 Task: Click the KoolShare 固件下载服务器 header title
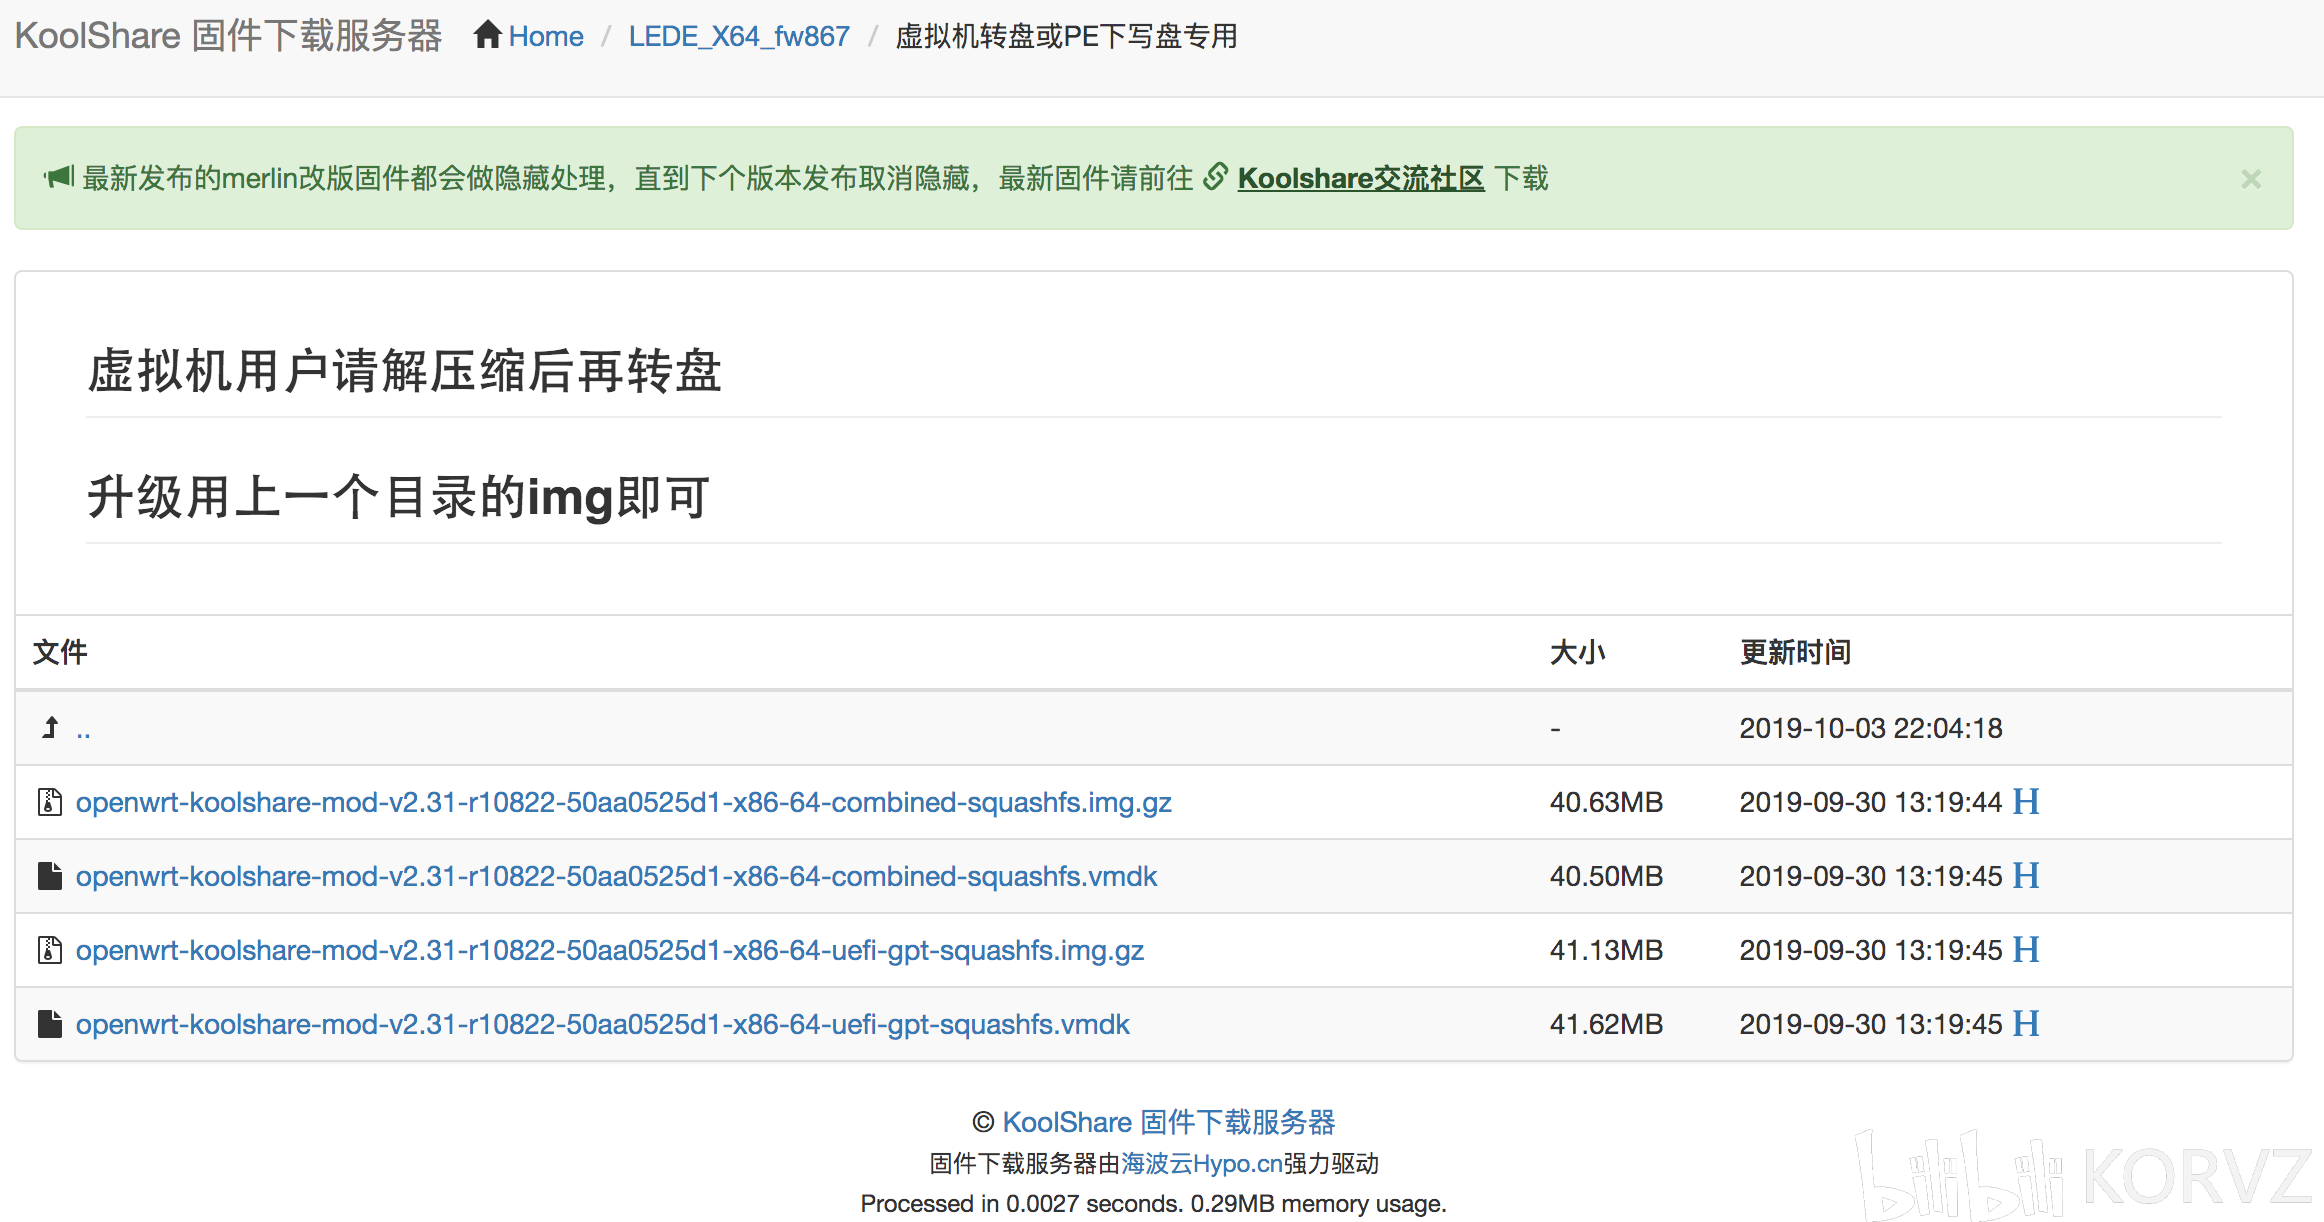[x=228, y=36]
